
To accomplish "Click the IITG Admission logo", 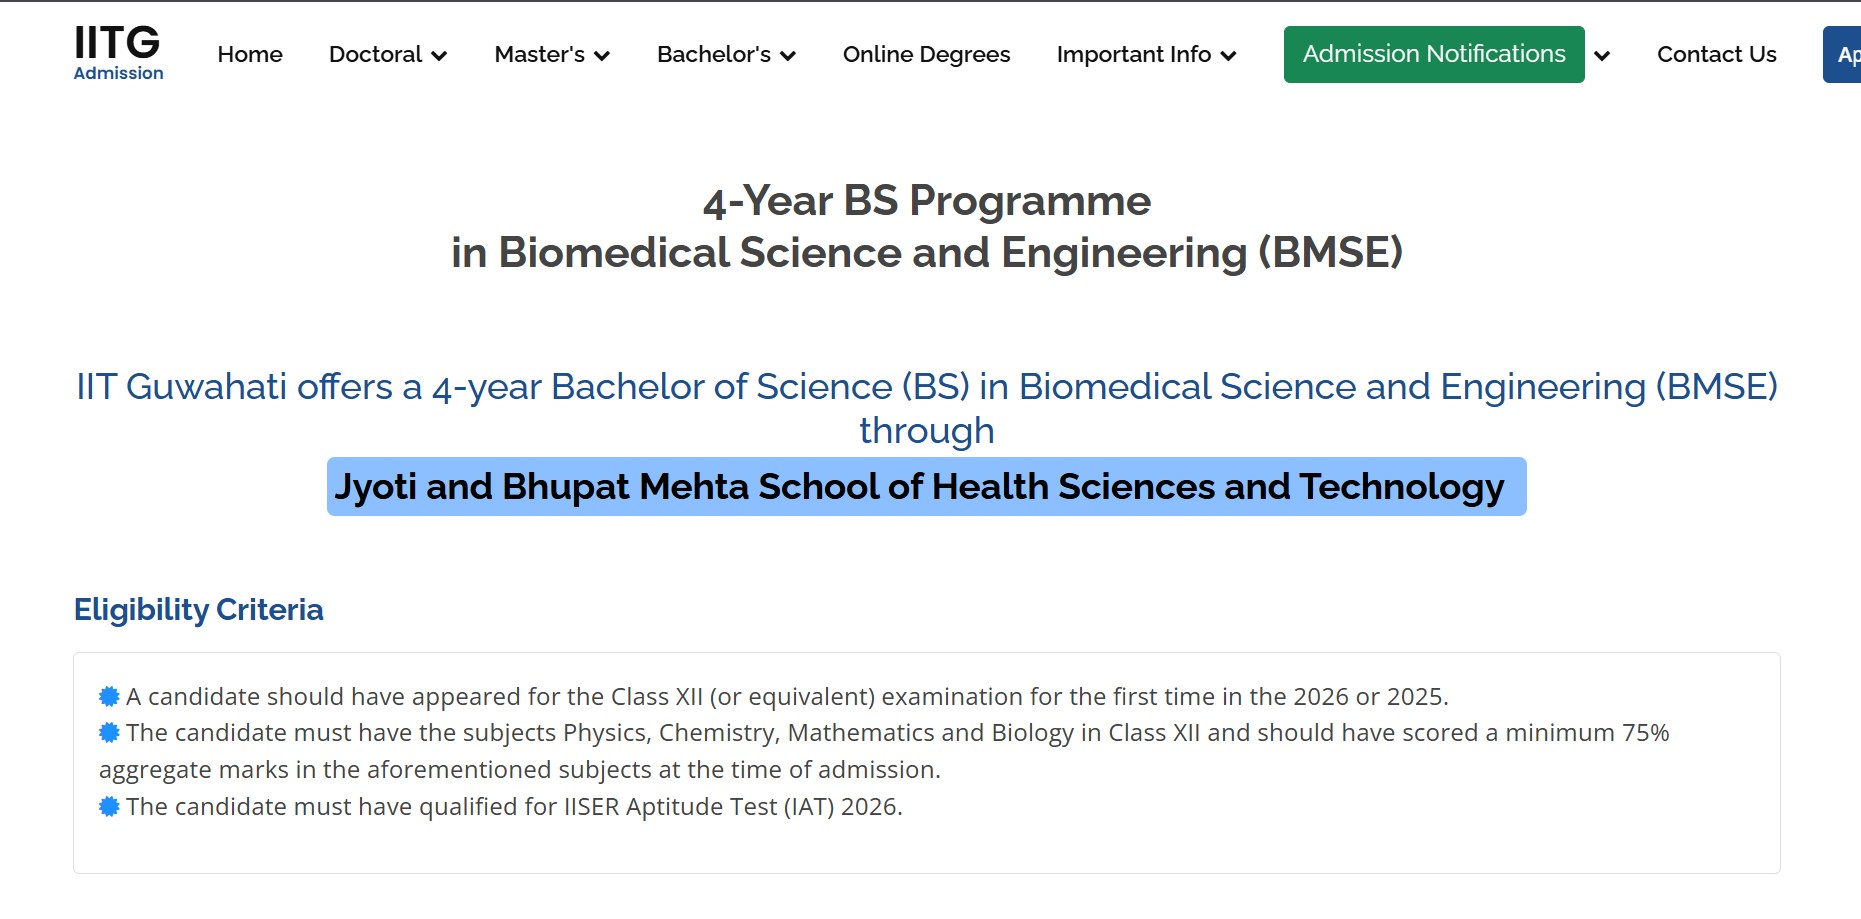I will tap(118, 52).
